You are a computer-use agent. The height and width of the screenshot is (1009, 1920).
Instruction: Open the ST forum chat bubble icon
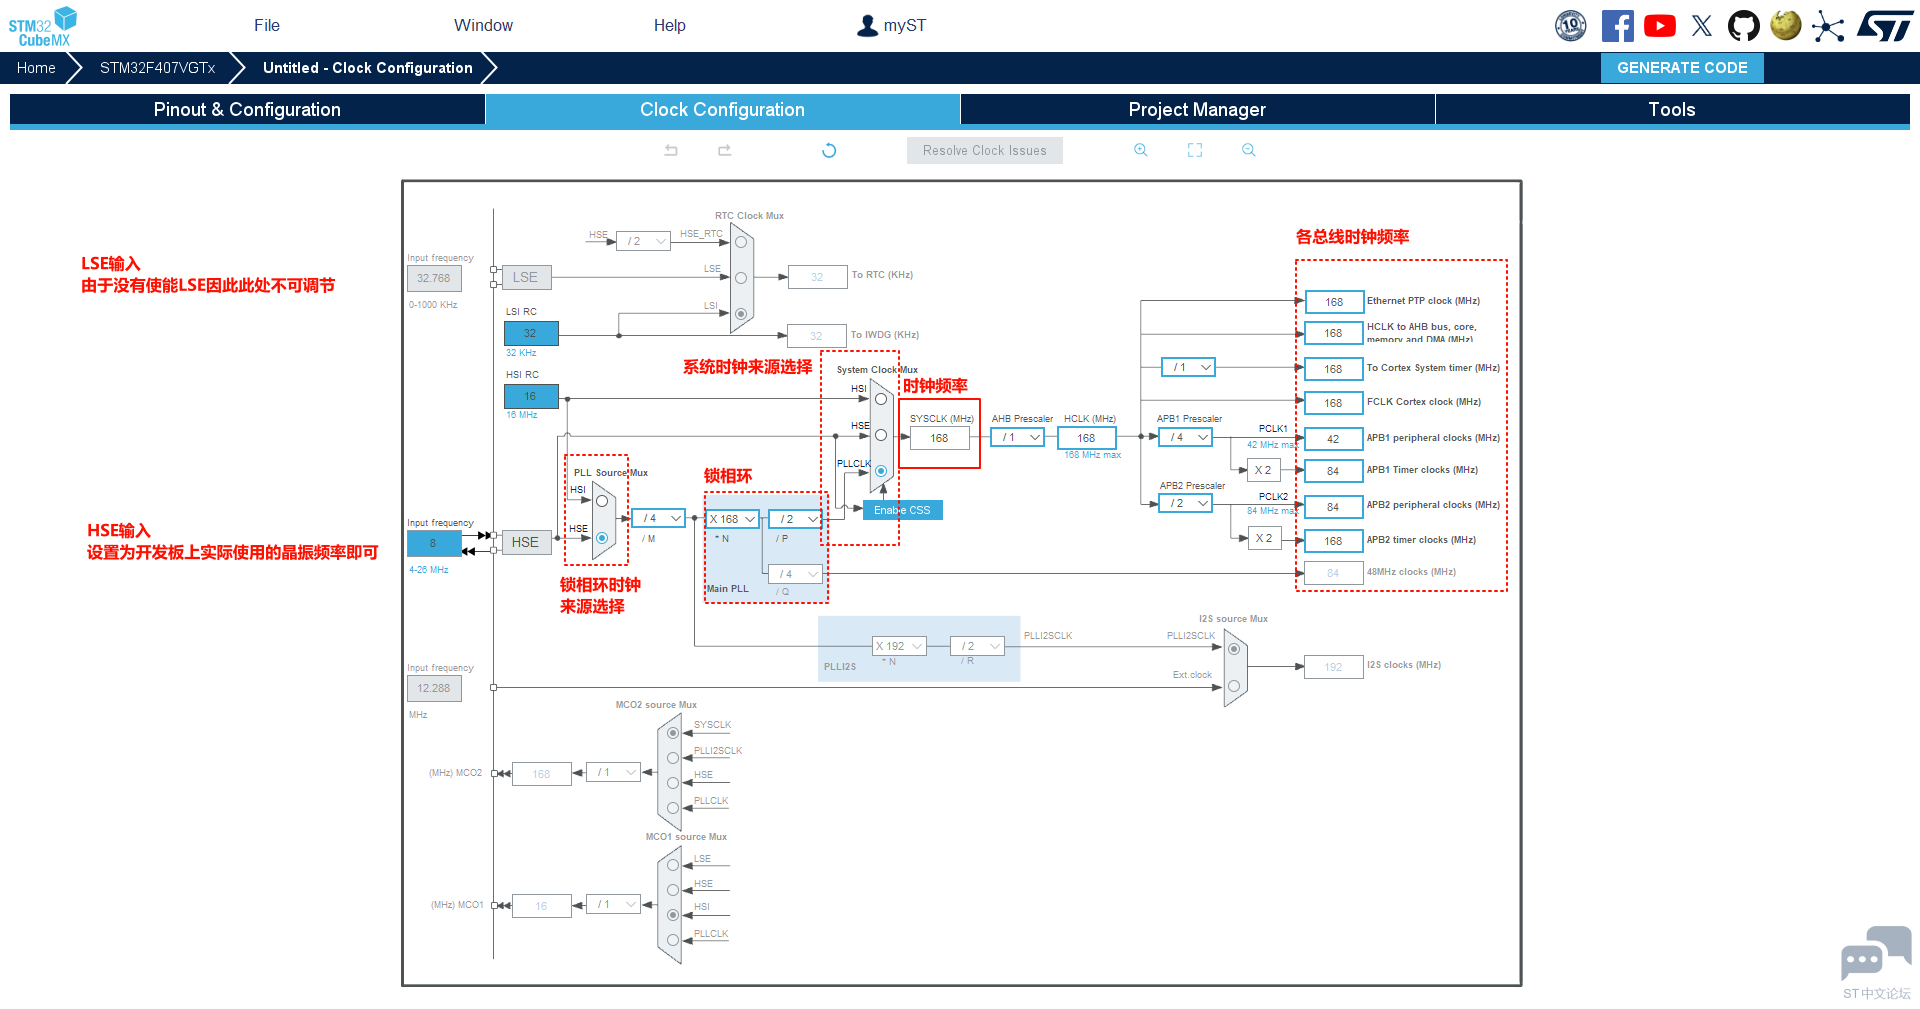pos(1876,953)
